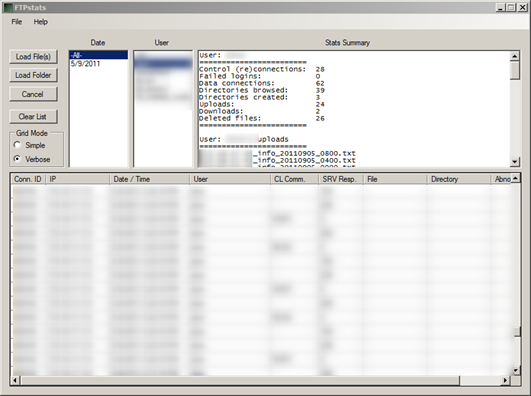
Task: Click the 'Data connections' stats line
Action: point(262,83)
